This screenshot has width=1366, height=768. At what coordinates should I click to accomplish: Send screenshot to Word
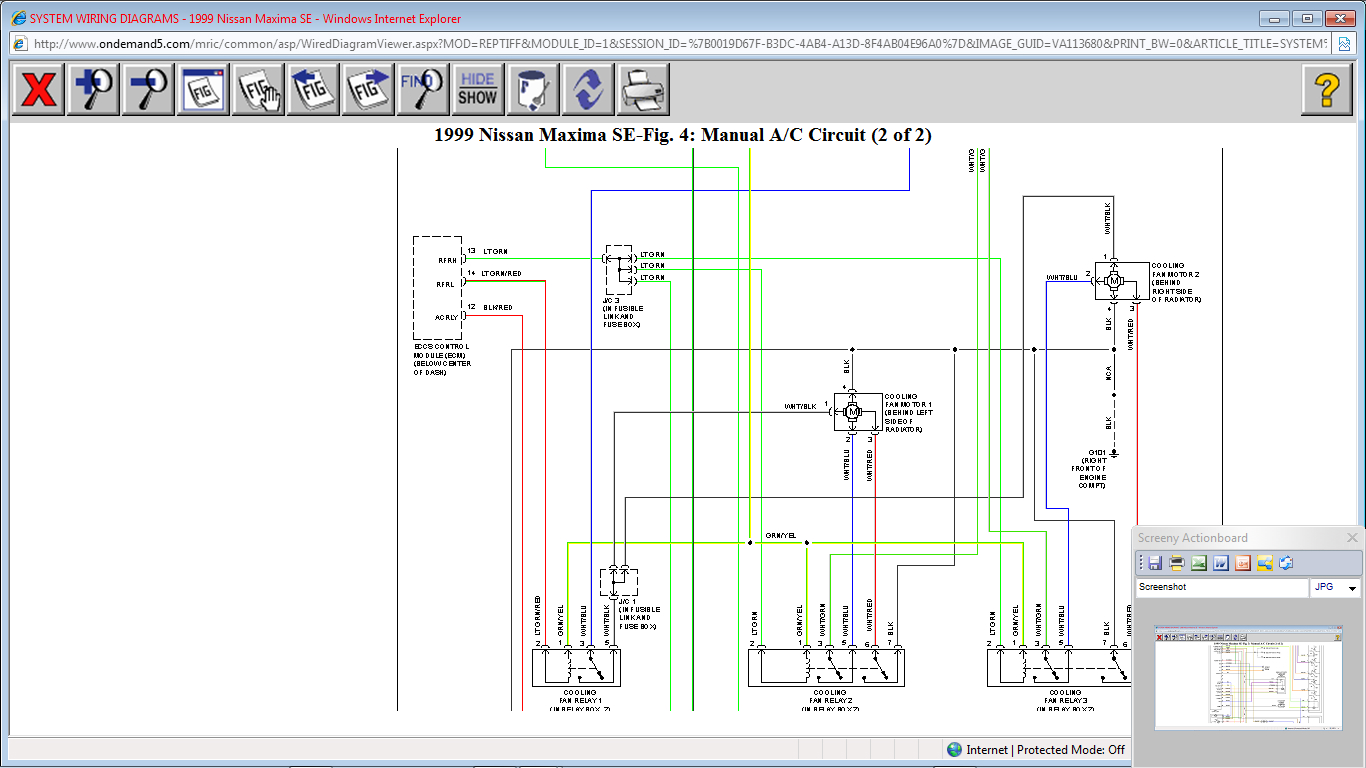pos(1221,564)
